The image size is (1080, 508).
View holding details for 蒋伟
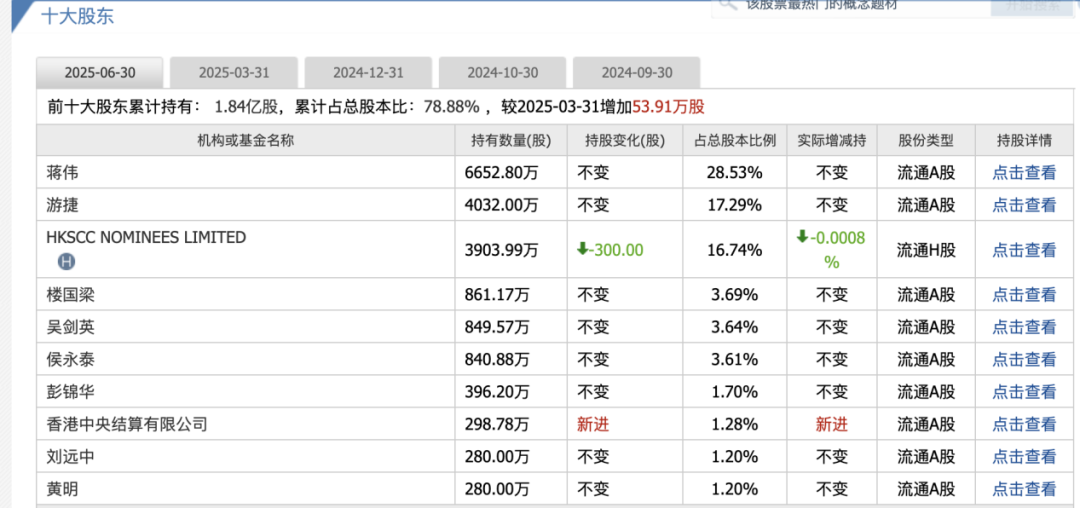(1024, 172)
